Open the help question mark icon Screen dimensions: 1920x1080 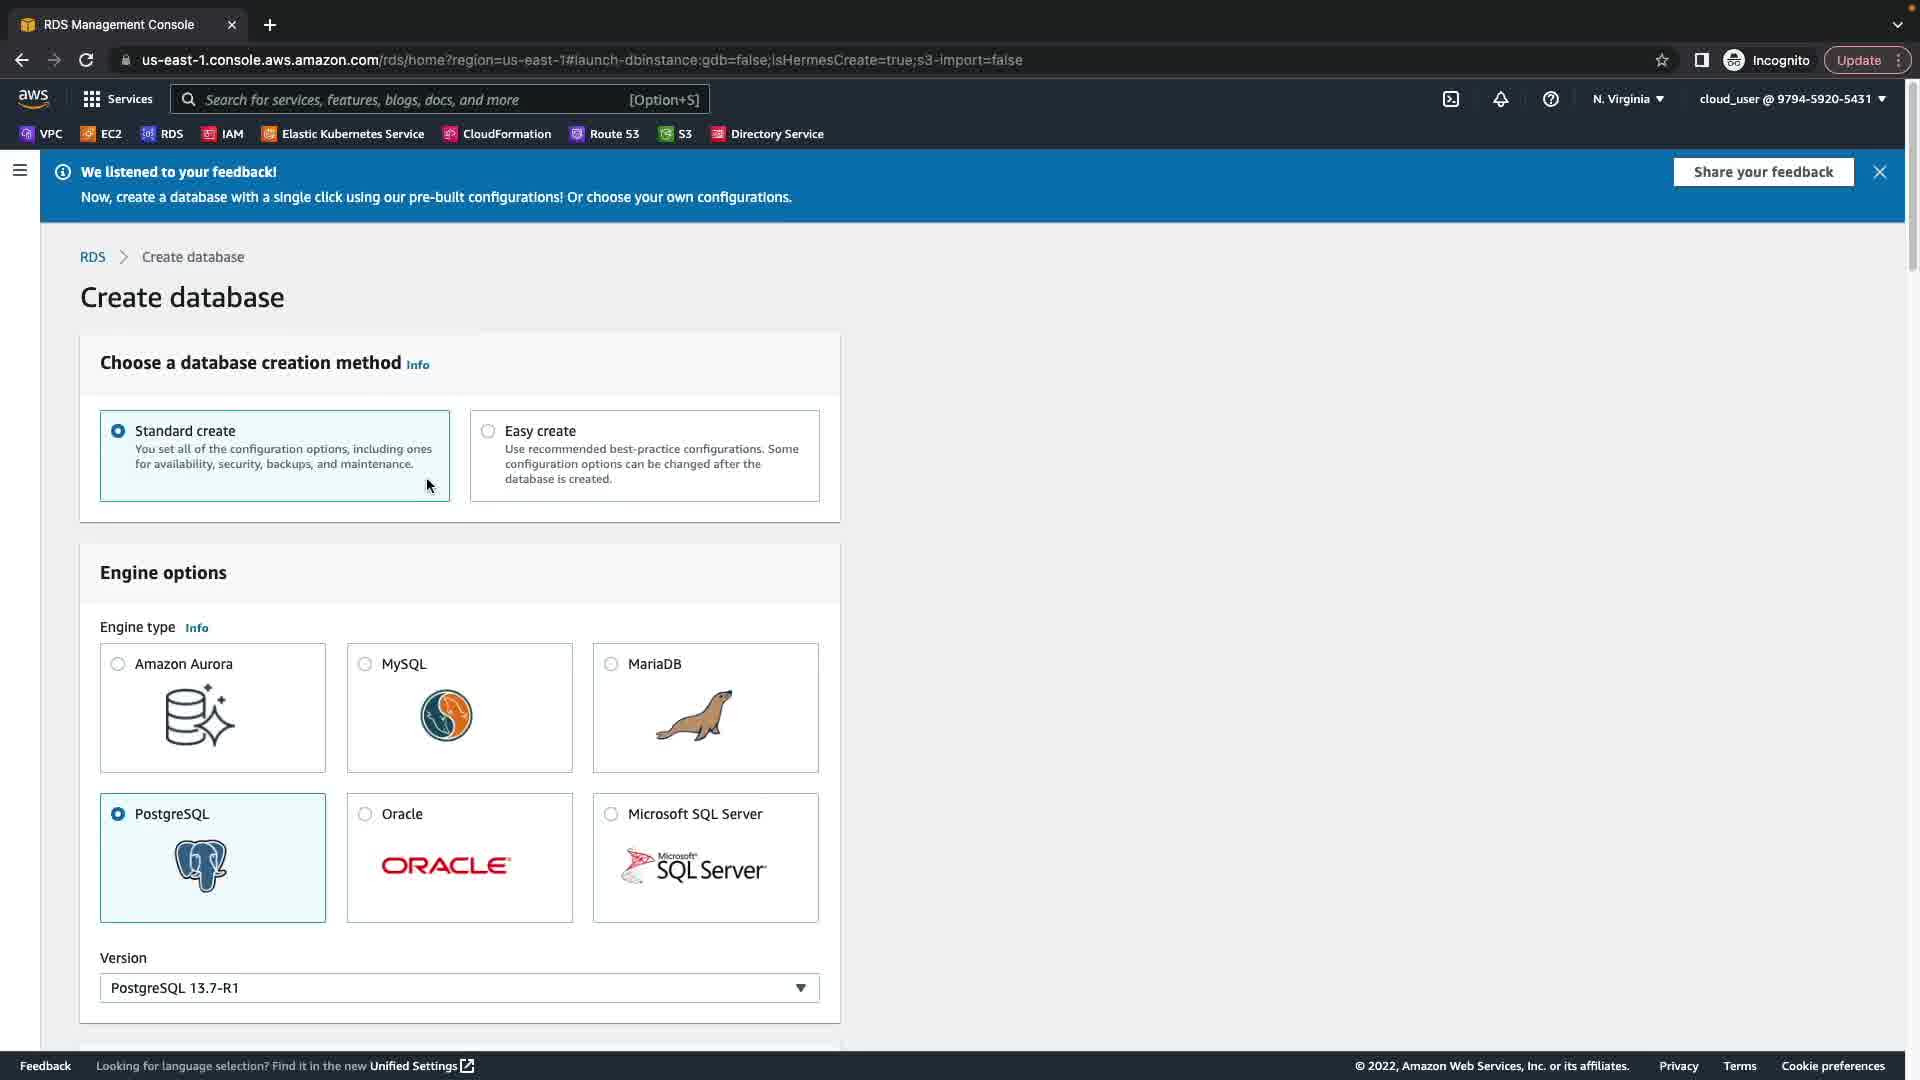1550,99
